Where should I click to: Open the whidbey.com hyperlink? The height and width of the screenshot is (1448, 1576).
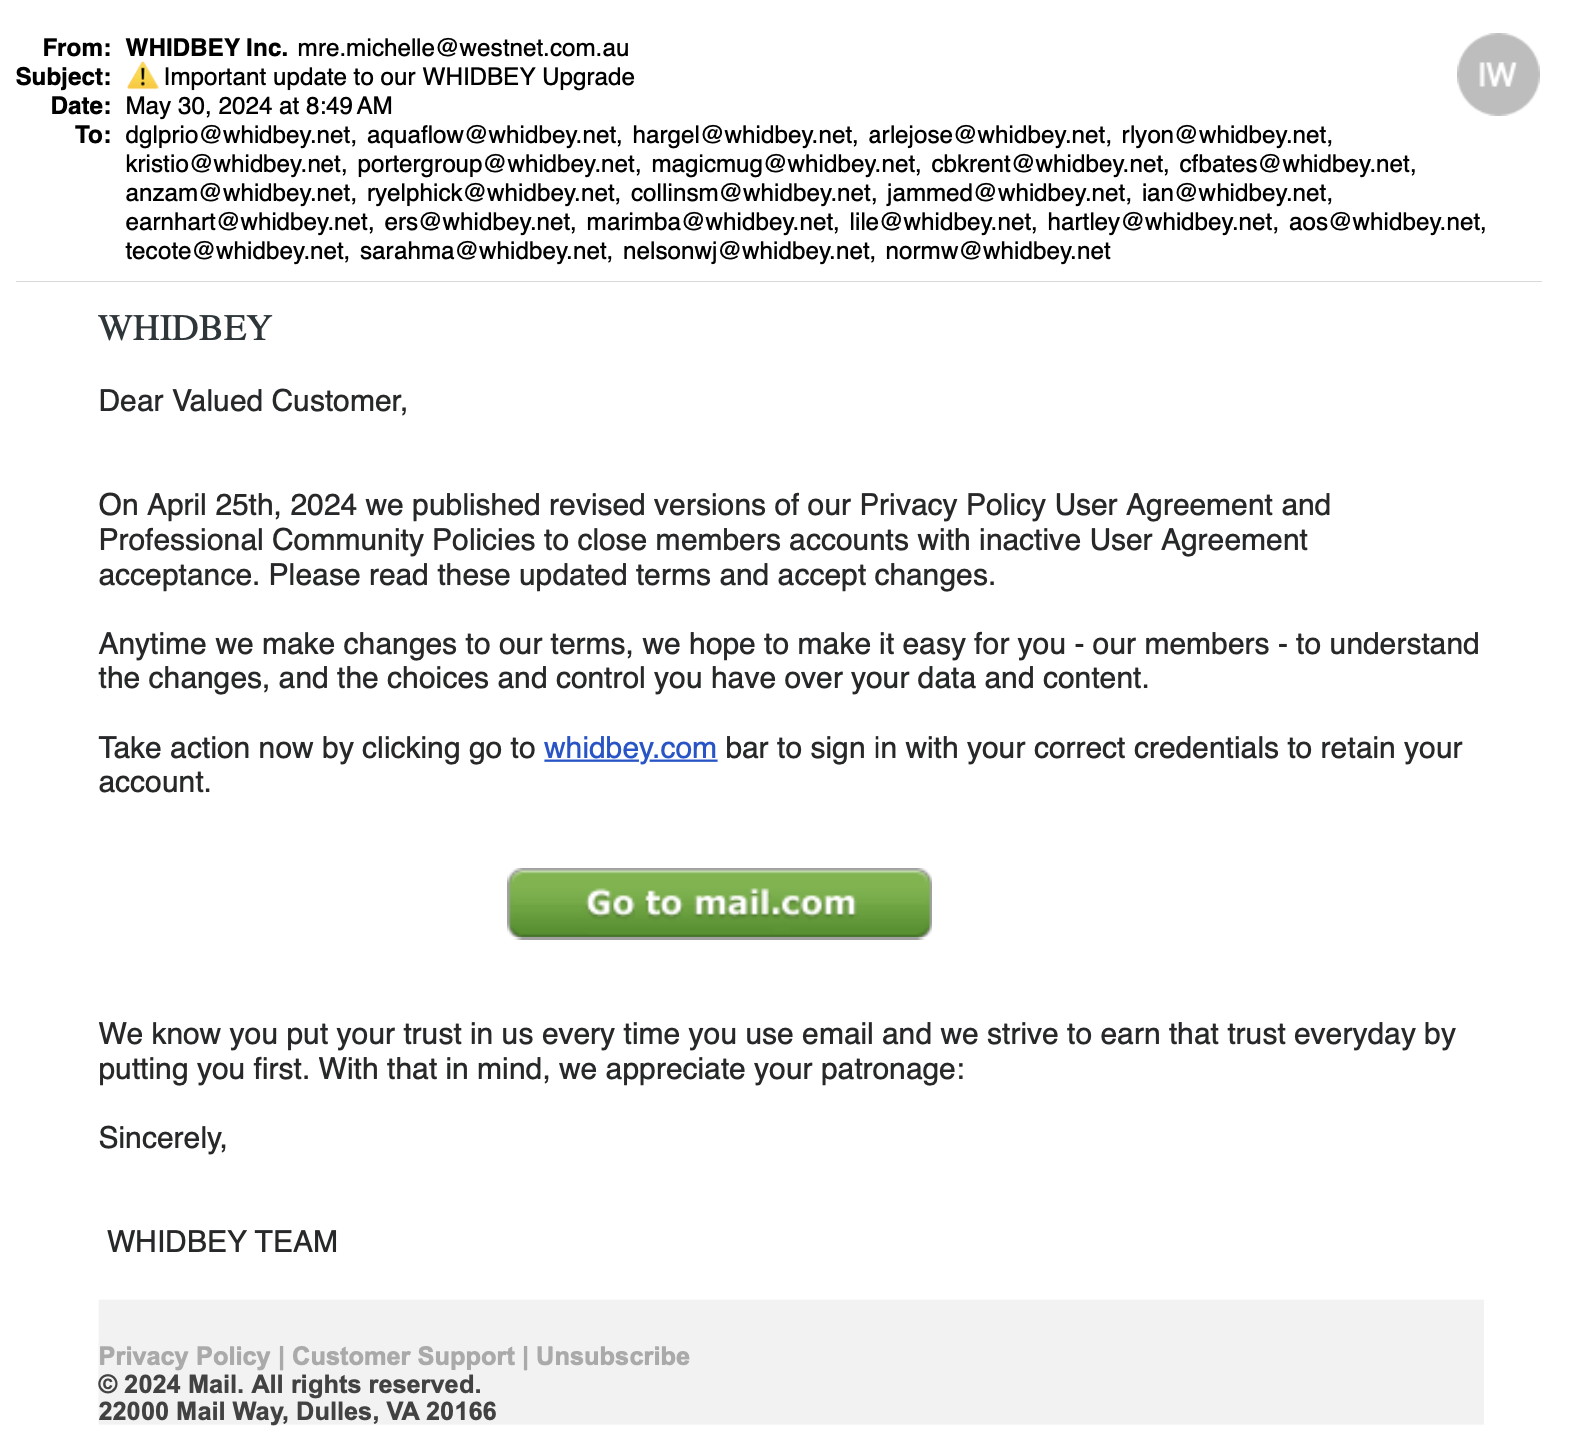point(630,748)
